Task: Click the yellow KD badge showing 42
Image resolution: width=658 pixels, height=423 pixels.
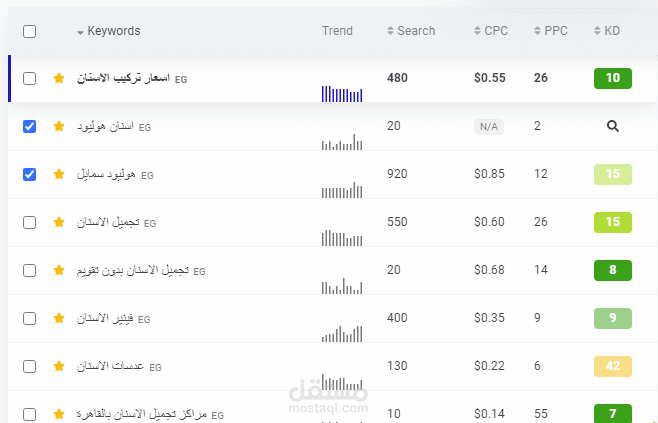Action: [x=613, y=367]
